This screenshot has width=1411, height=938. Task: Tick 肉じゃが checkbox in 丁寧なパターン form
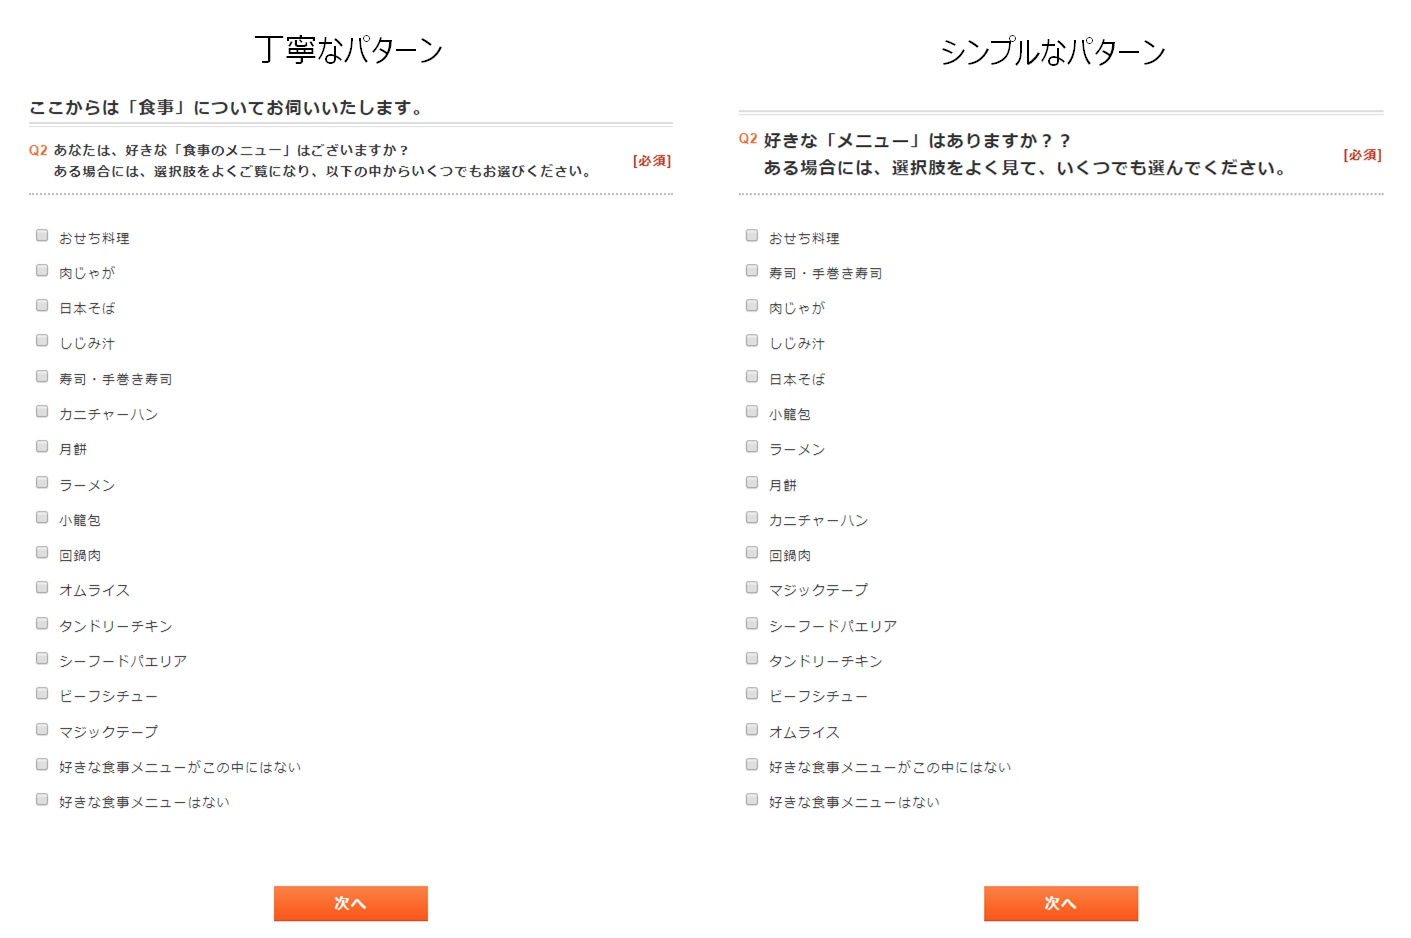(42, 271)
